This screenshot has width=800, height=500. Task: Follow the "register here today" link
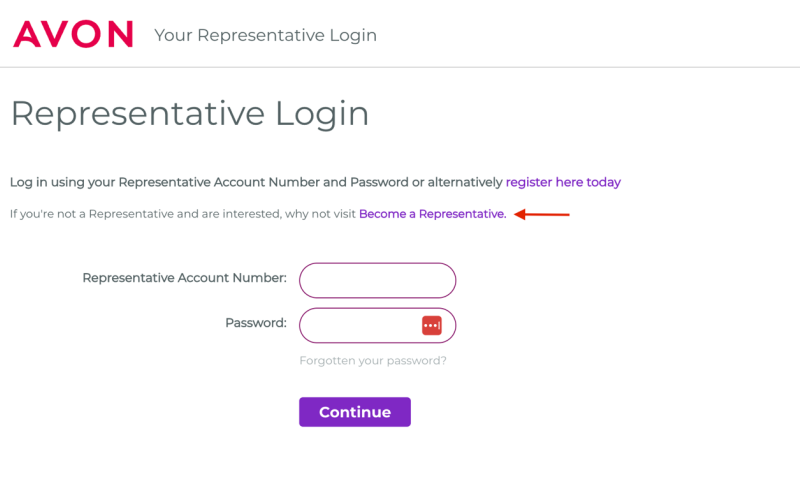point(563,182)
